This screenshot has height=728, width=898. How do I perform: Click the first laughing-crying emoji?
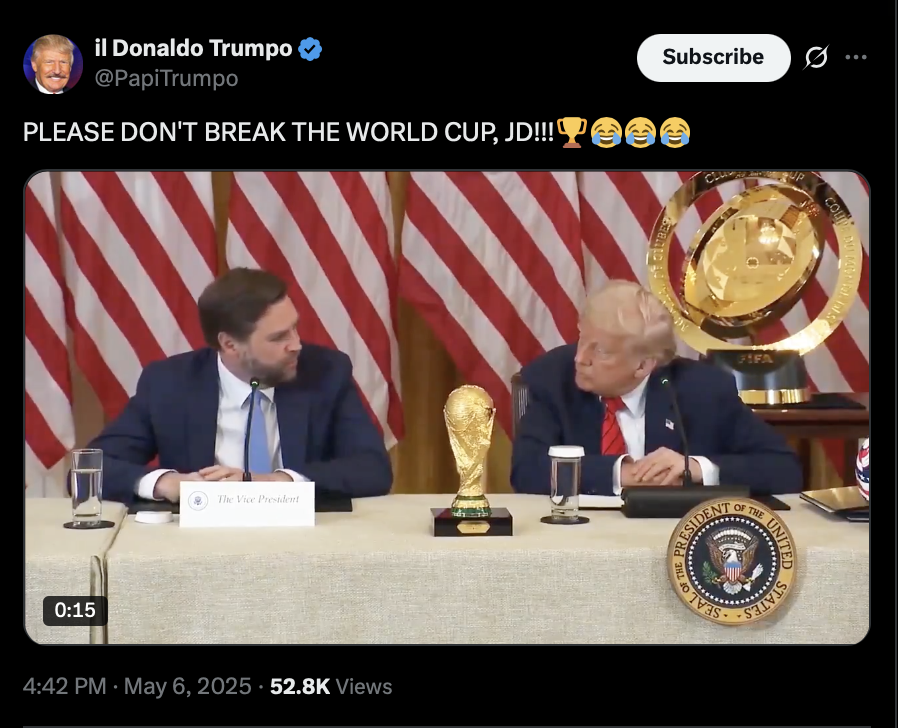[x=606, y=132]
